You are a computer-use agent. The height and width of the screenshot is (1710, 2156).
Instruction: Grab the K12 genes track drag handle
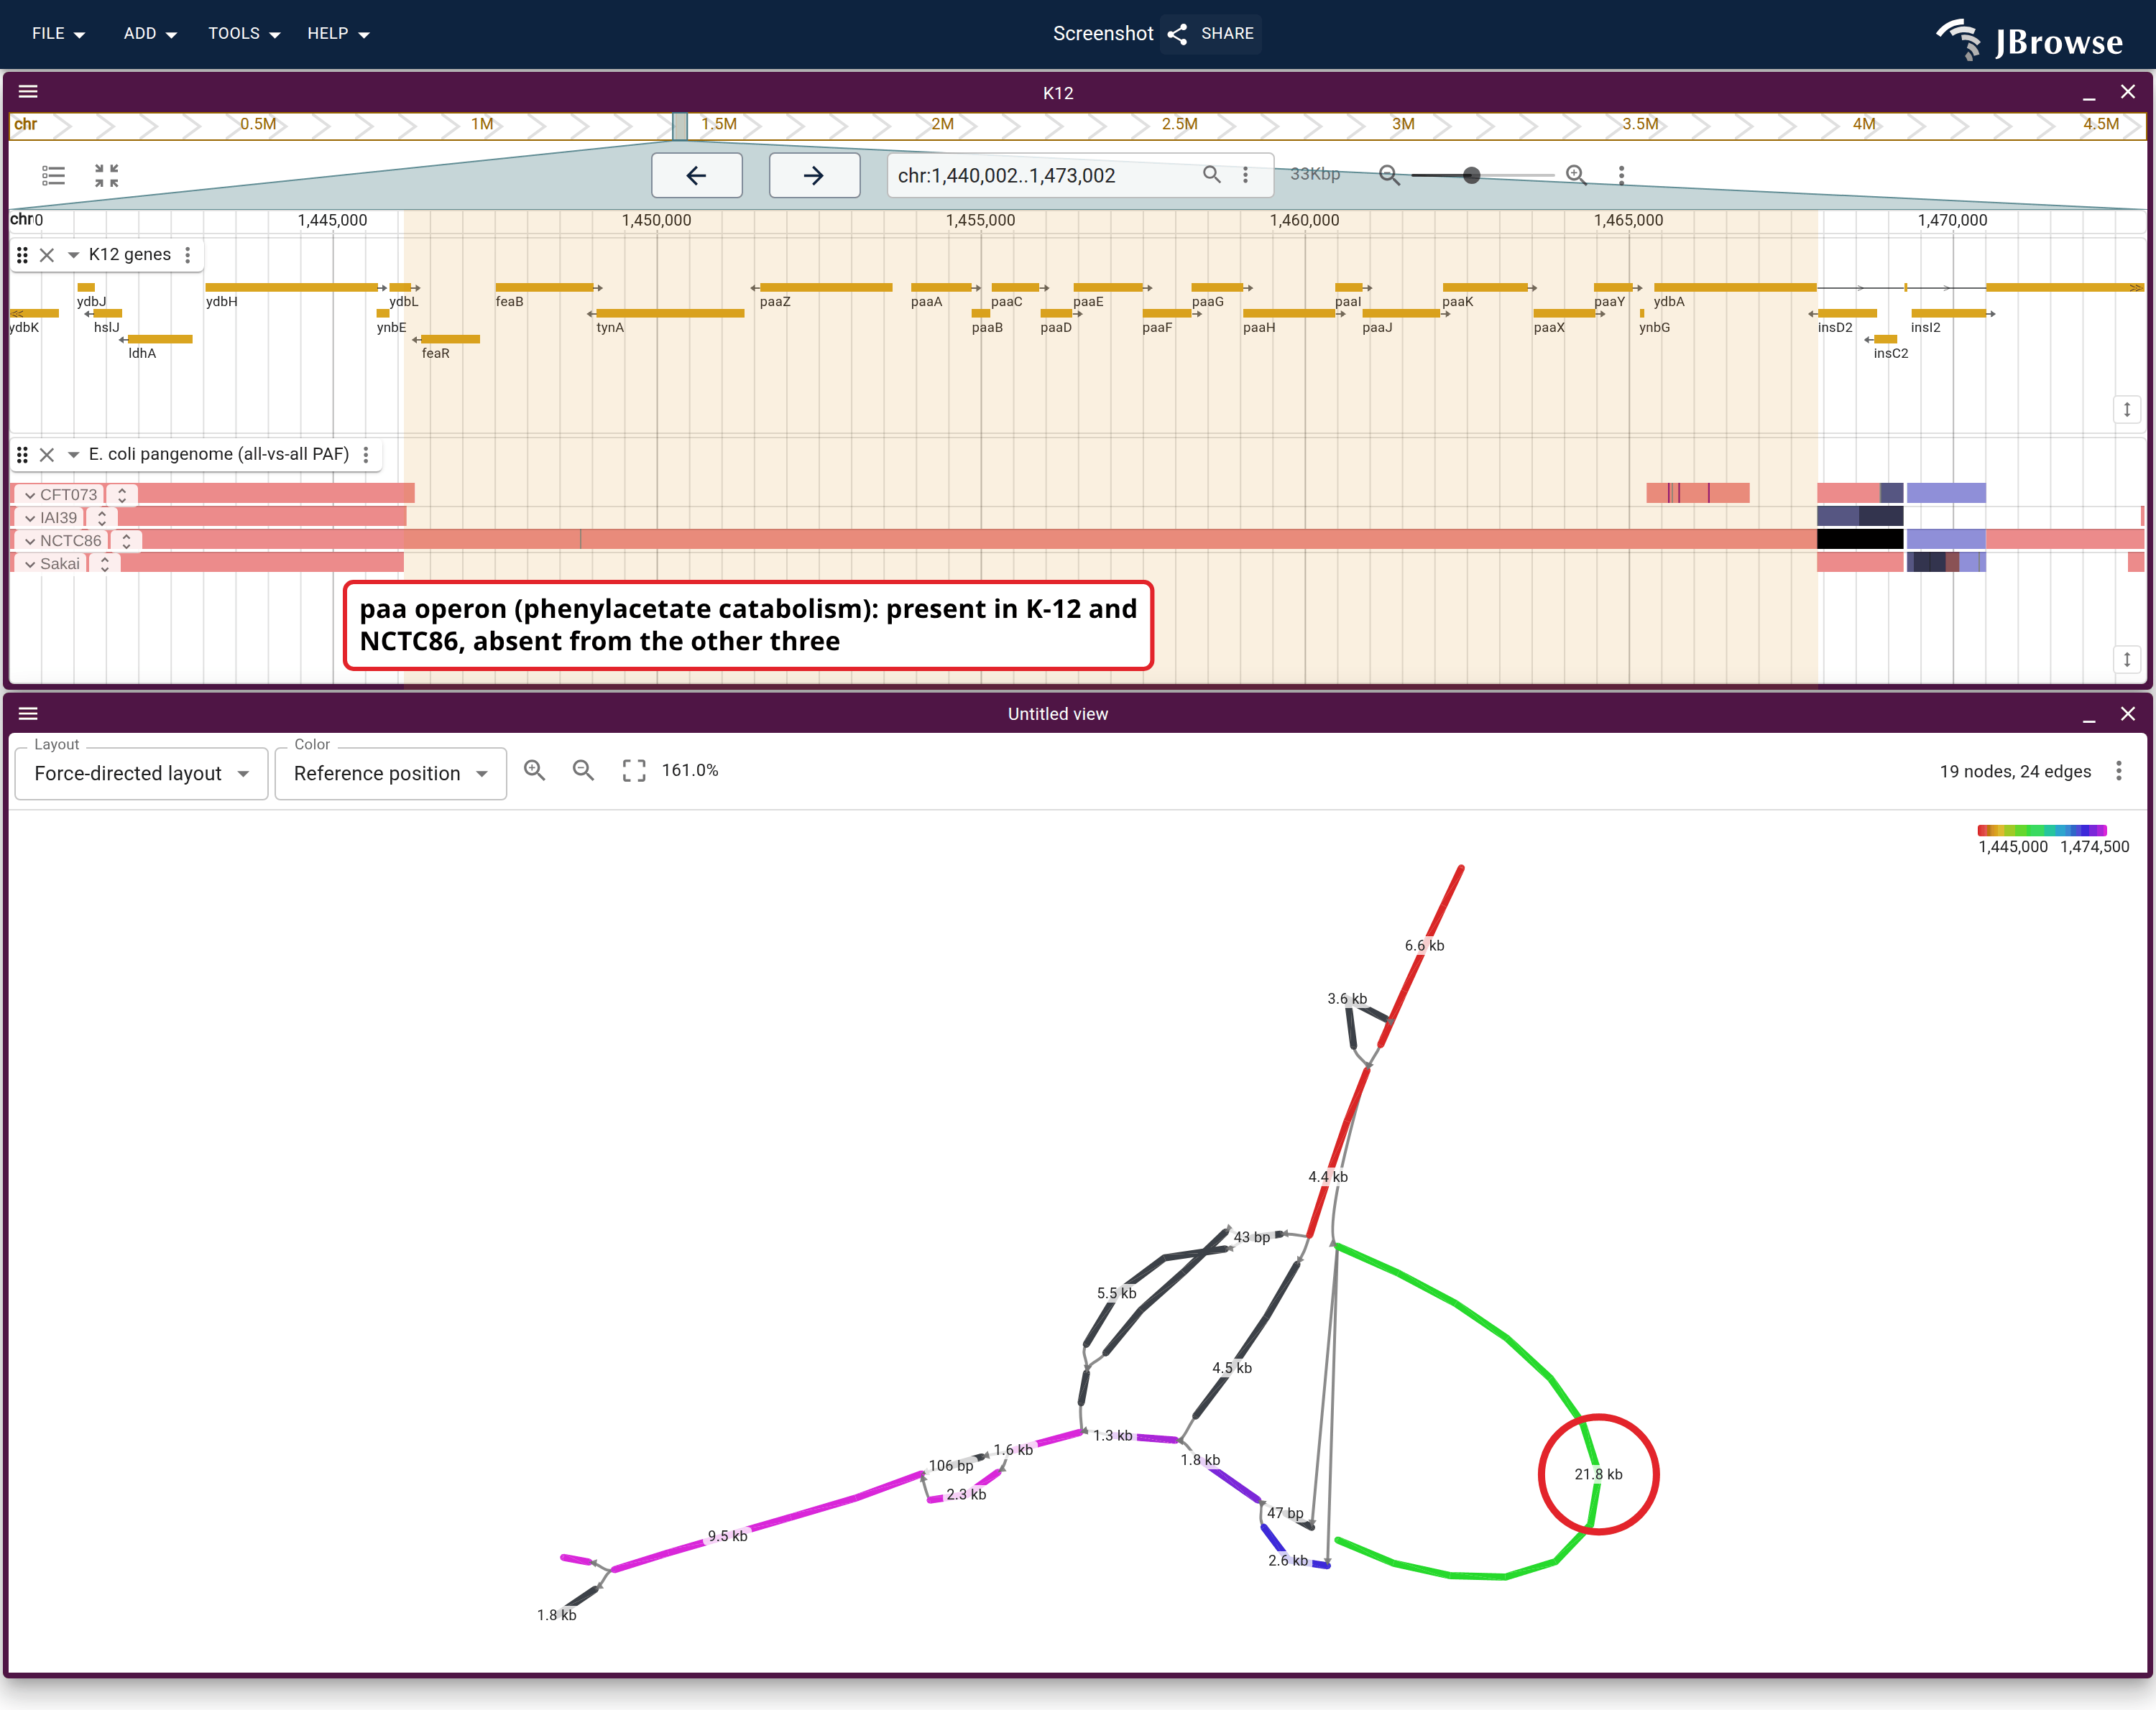coord(22,255)
